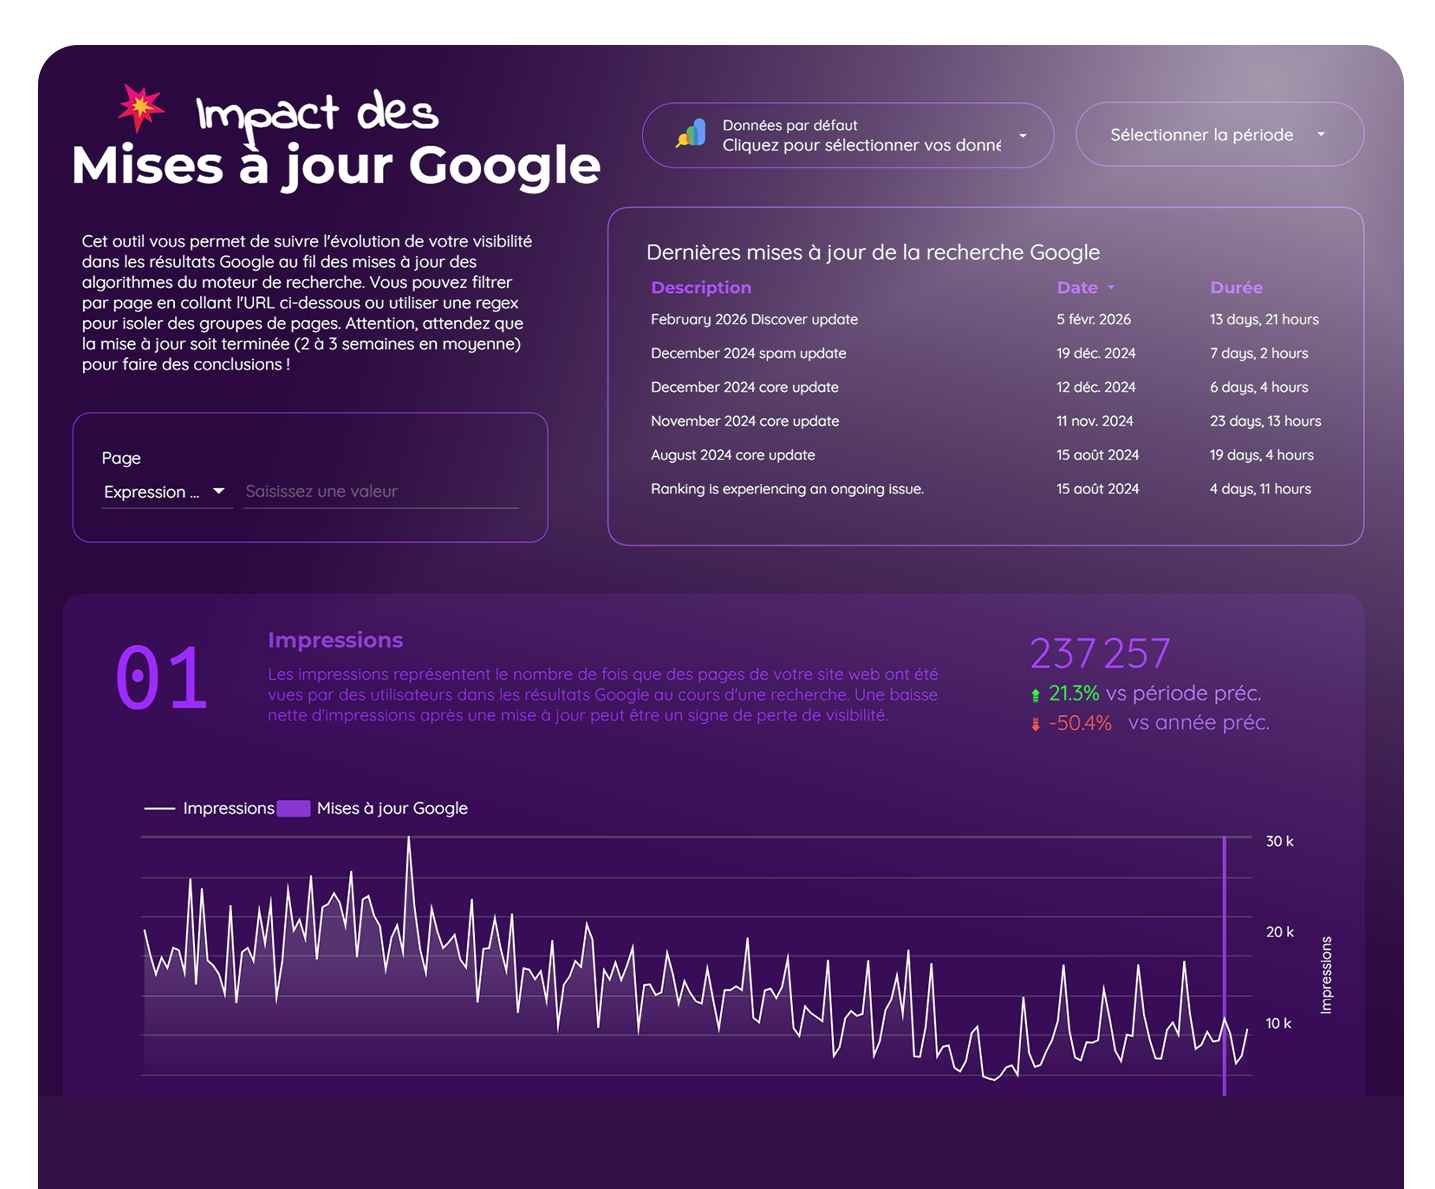
Task: Click the red down arrow beside -50.4%
Action: 1035,724
